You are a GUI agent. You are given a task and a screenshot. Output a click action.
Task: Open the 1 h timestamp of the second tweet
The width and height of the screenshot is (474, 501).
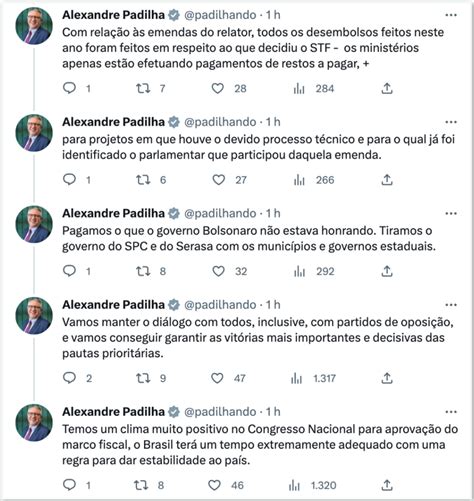273,122
